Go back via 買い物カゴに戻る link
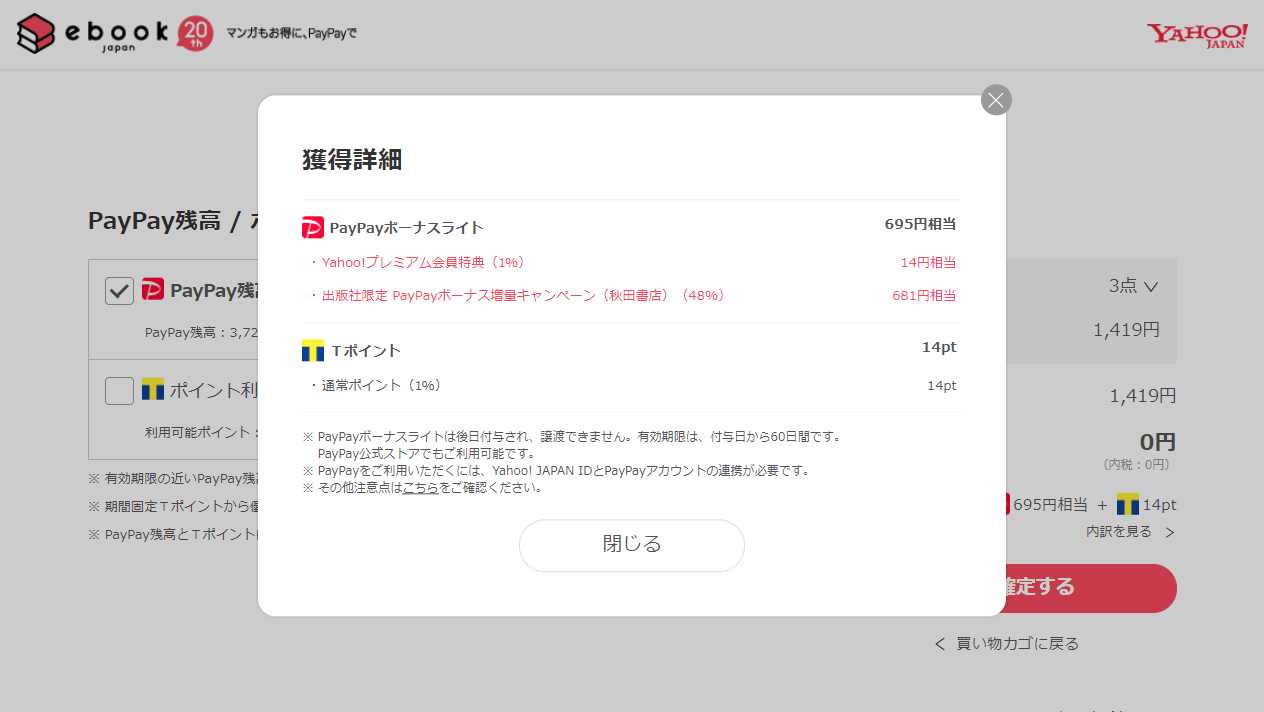The width and height of the screenshot is (1264, 712). tap(1007, 644)
